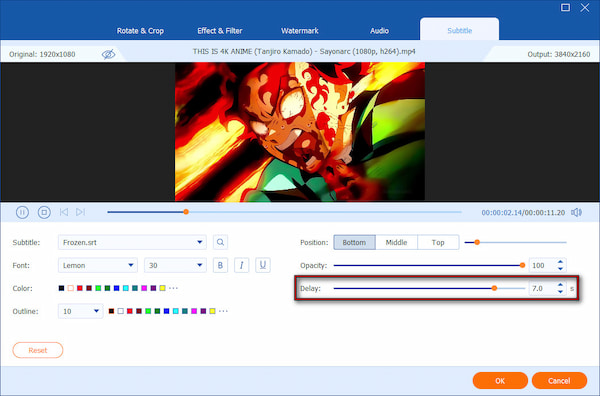The image size is (600, 396).
Task: Set subtitle position to Top
Action: (438, 242)
